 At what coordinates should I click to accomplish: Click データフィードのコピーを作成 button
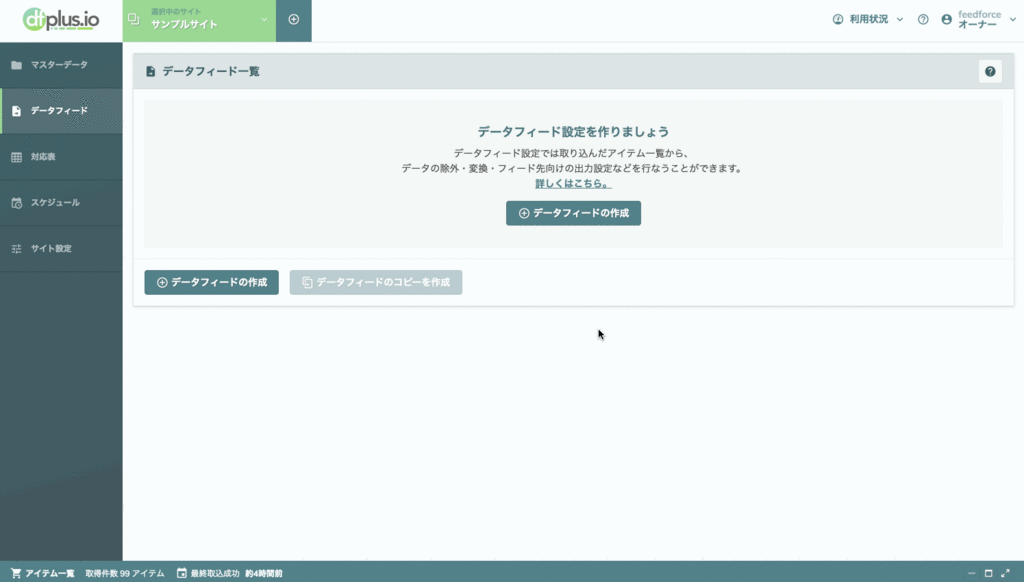(x=376, y=282)
